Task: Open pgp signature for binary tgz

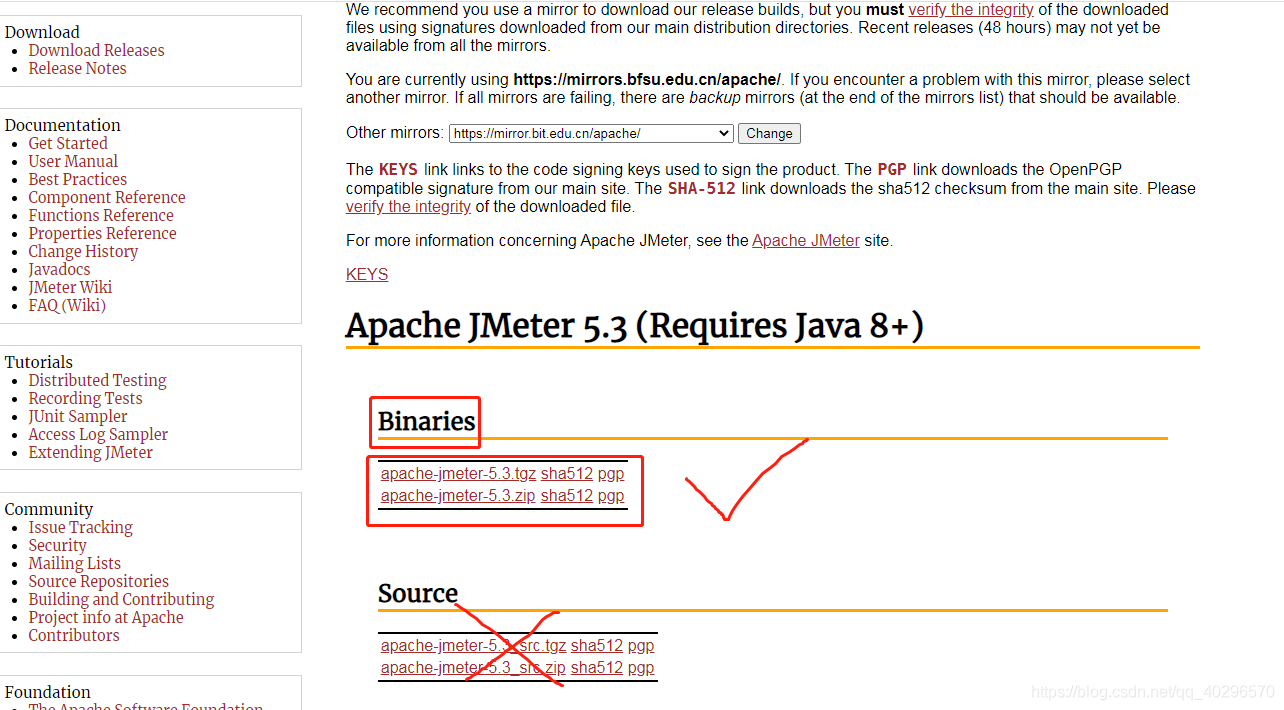Action: point(611,473)
